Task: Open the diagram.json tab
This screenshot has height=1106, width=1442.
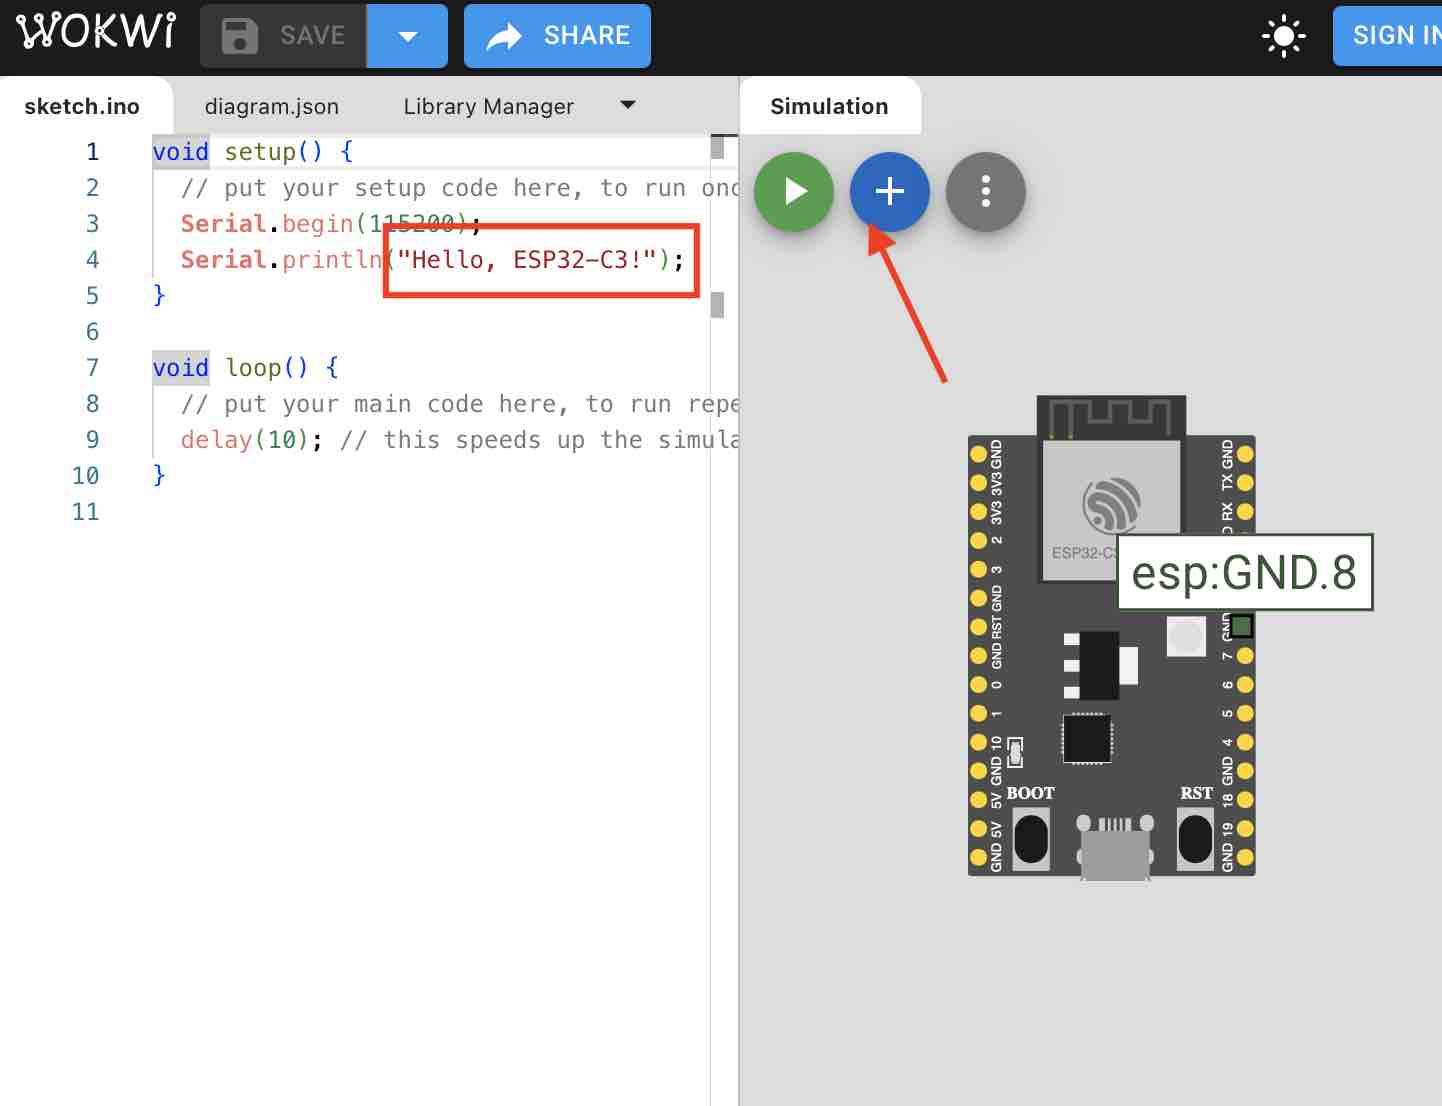Action: click(271, 106)
